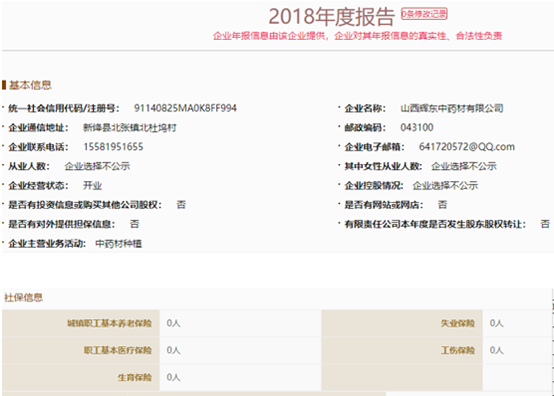The height and width of the screenshot is (396, 554).
Task: Click the 企业电子邮箱 label
Action: click(x=375, y=147)
